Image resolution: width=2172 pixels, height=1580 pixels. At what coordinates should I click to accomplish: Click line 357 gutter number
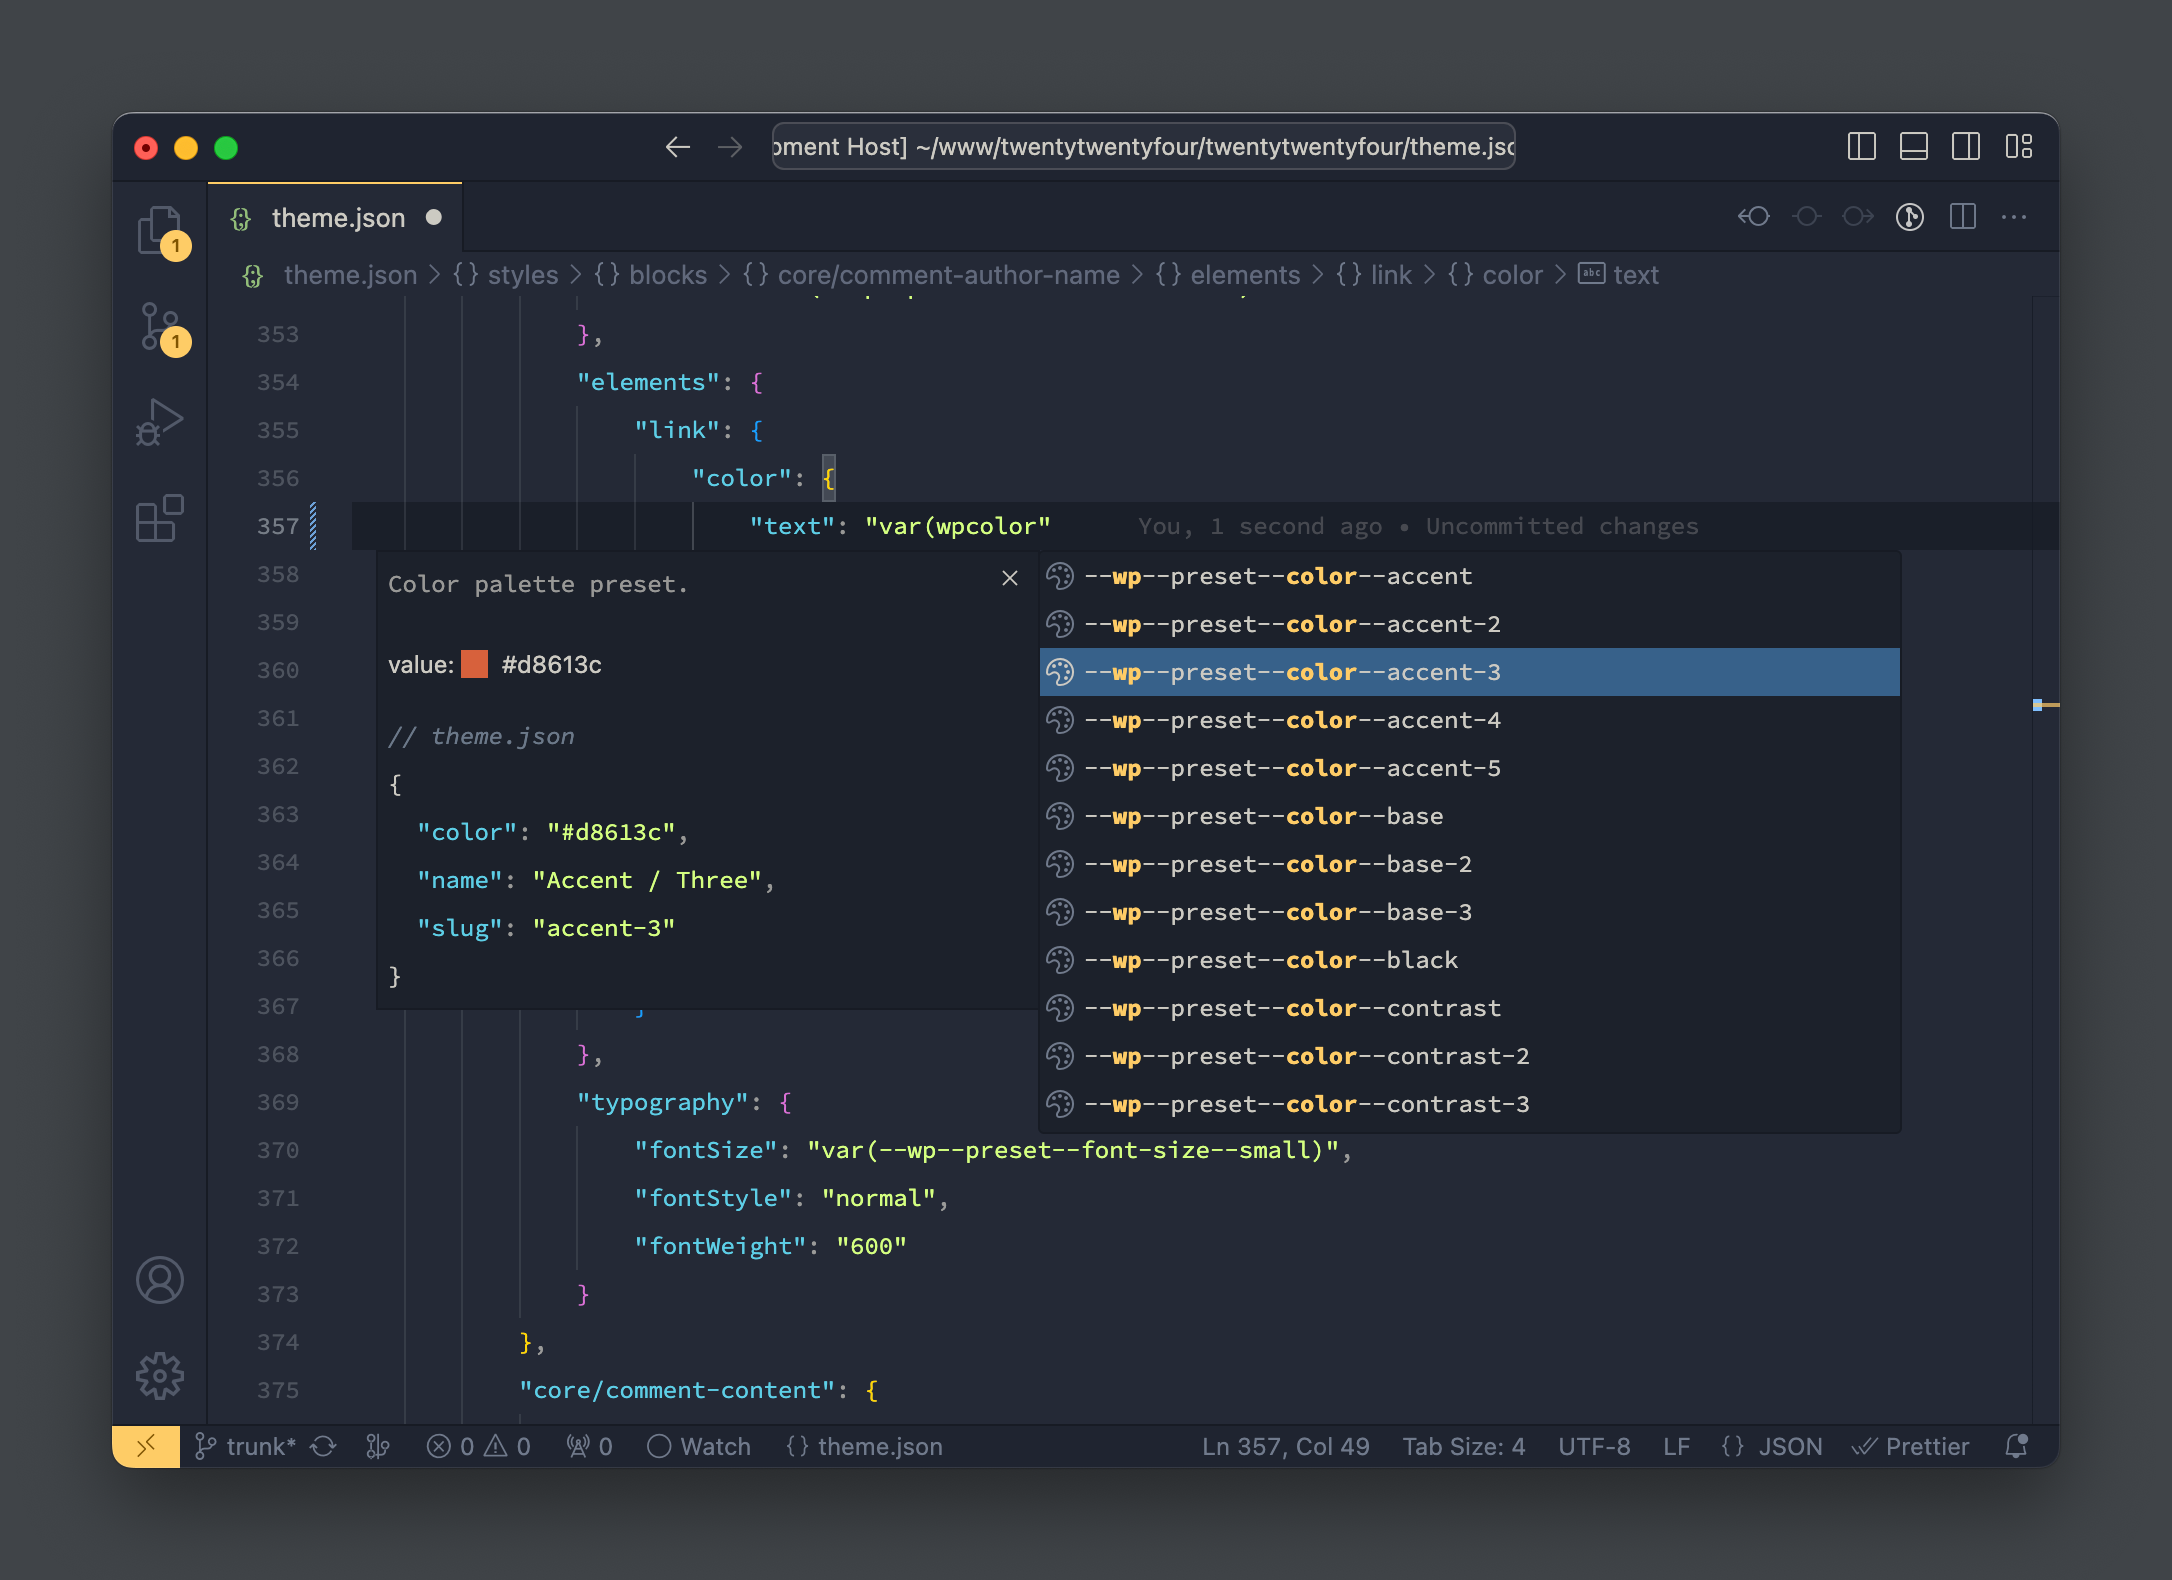(277, 526)
